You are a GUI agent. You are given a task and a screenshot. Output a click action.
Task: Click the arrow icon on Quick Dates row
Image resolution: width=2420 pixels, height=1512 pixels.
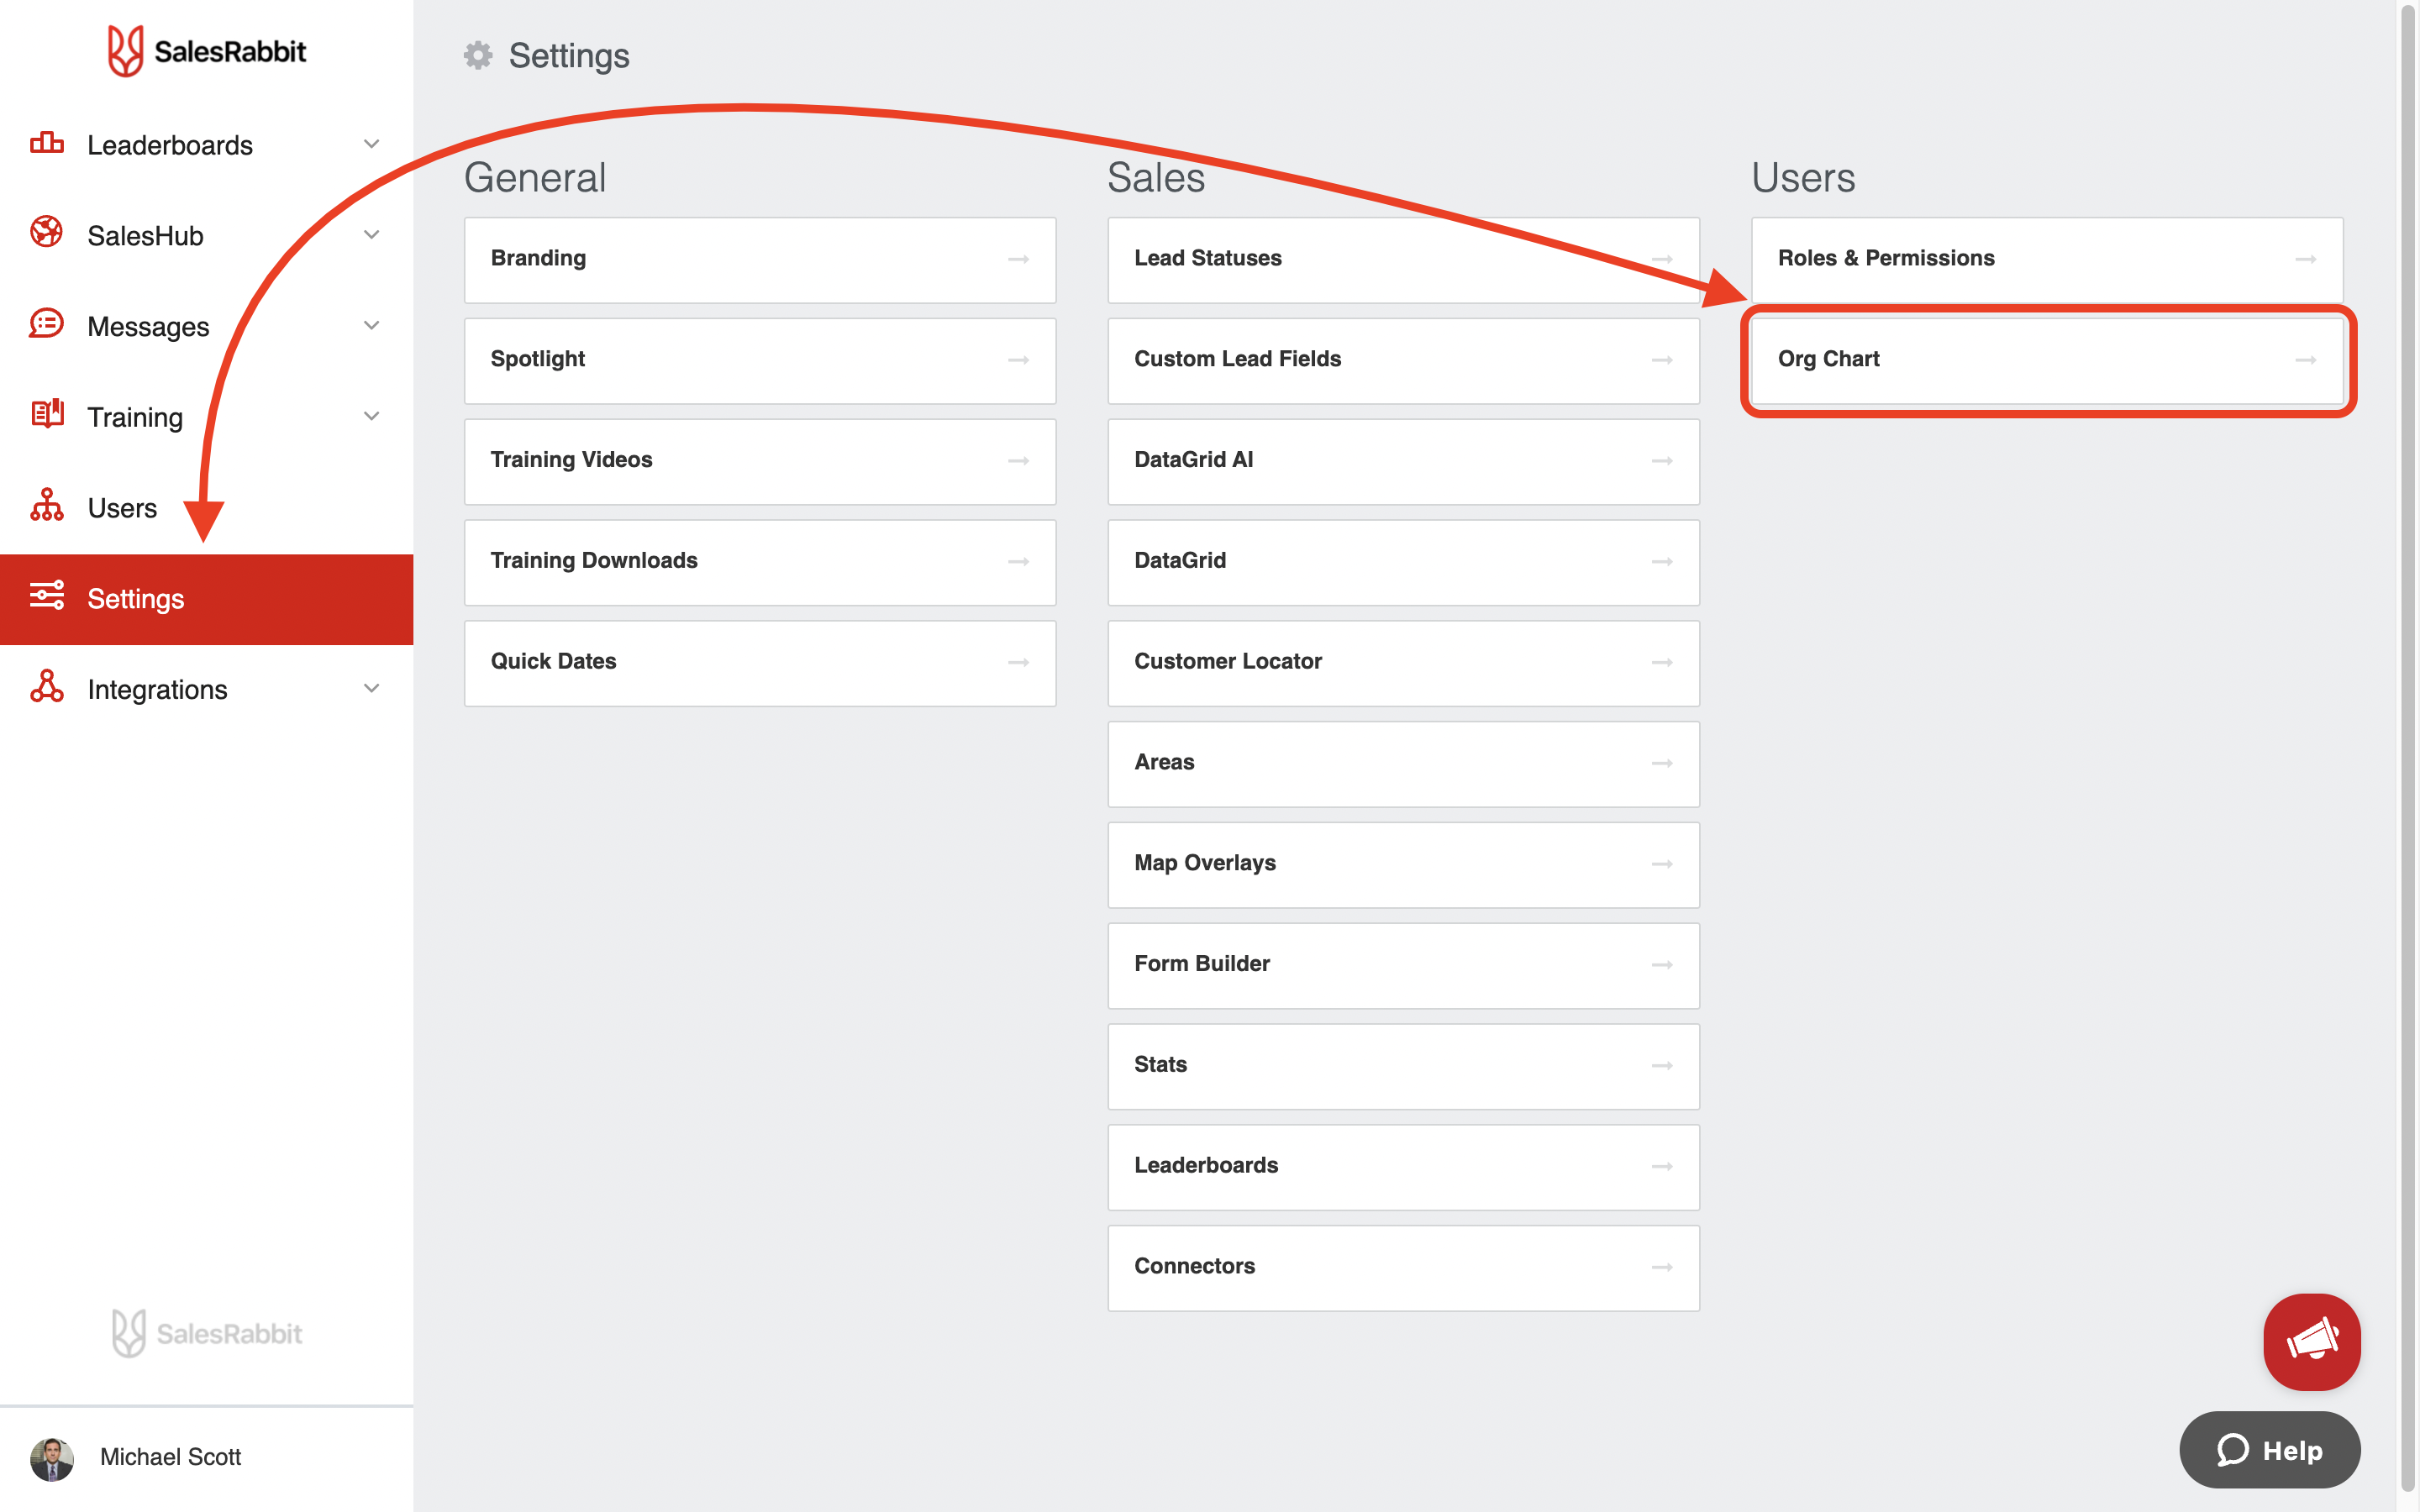tap(1018, 663)
